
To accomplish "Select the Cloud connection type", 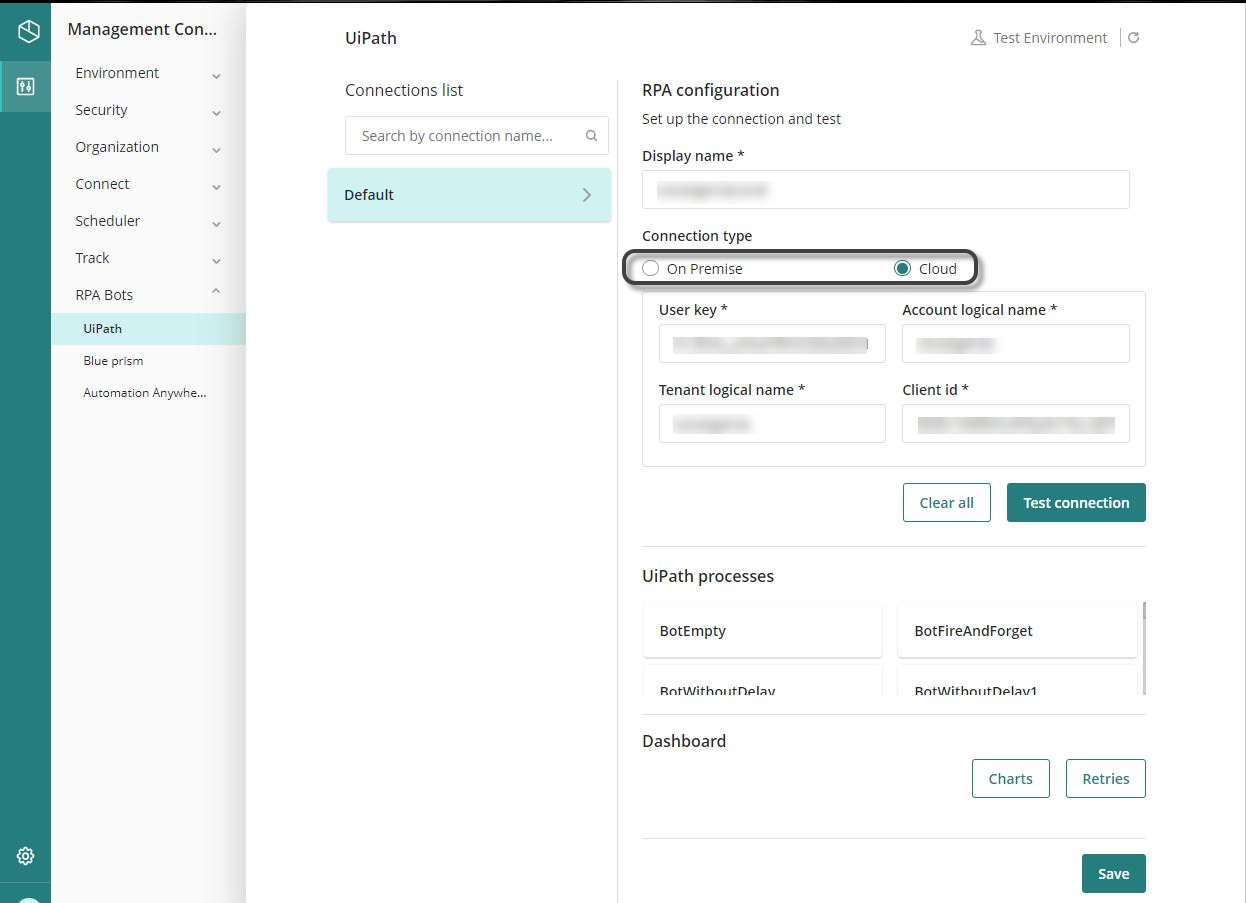I will click(x=902, y=268).
